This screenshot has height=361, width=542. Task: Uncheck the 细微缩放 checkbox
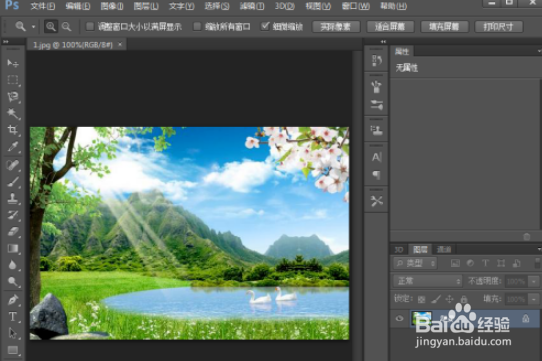265,26
